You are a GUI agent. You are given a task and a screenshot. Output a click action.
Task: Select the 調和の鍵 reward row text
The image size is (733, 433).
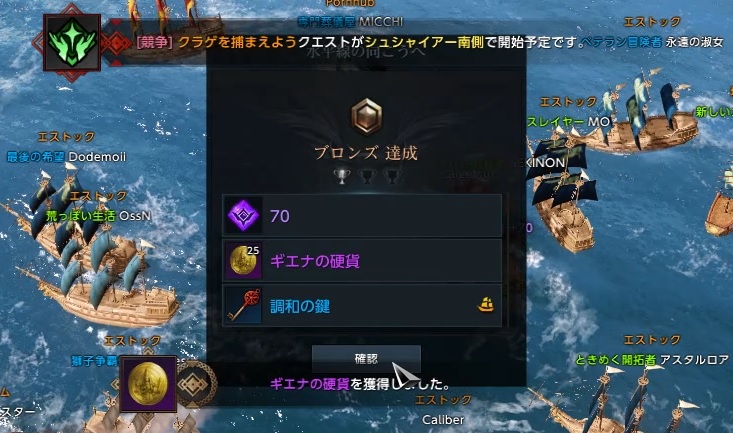pyautogui.click(x=300, y=306)
